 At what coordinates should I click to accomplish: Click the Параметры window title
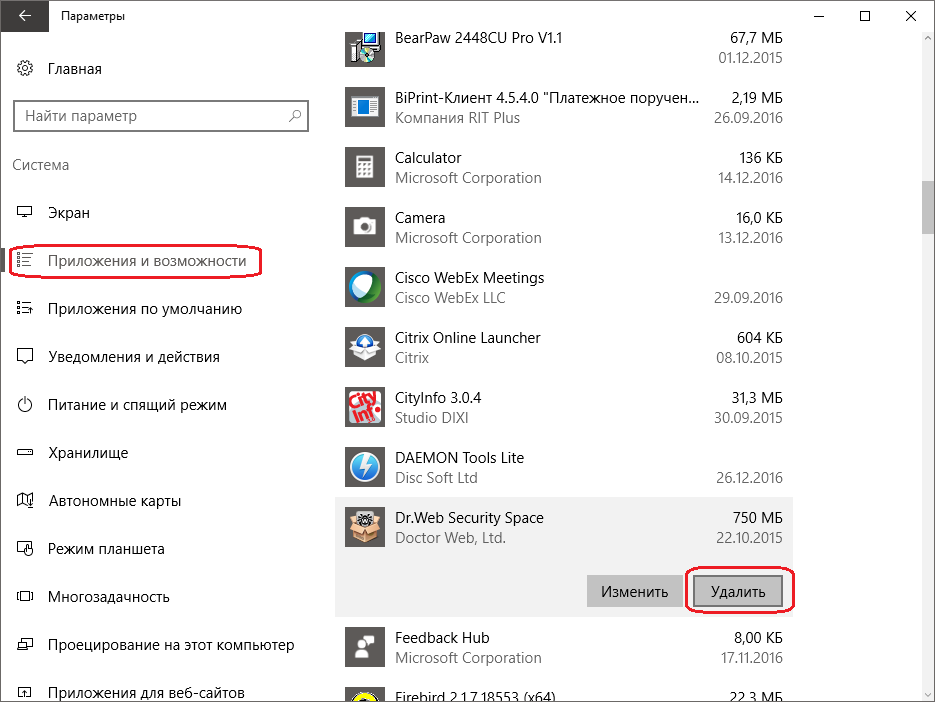pyautogui.click(x=93, y=16)
